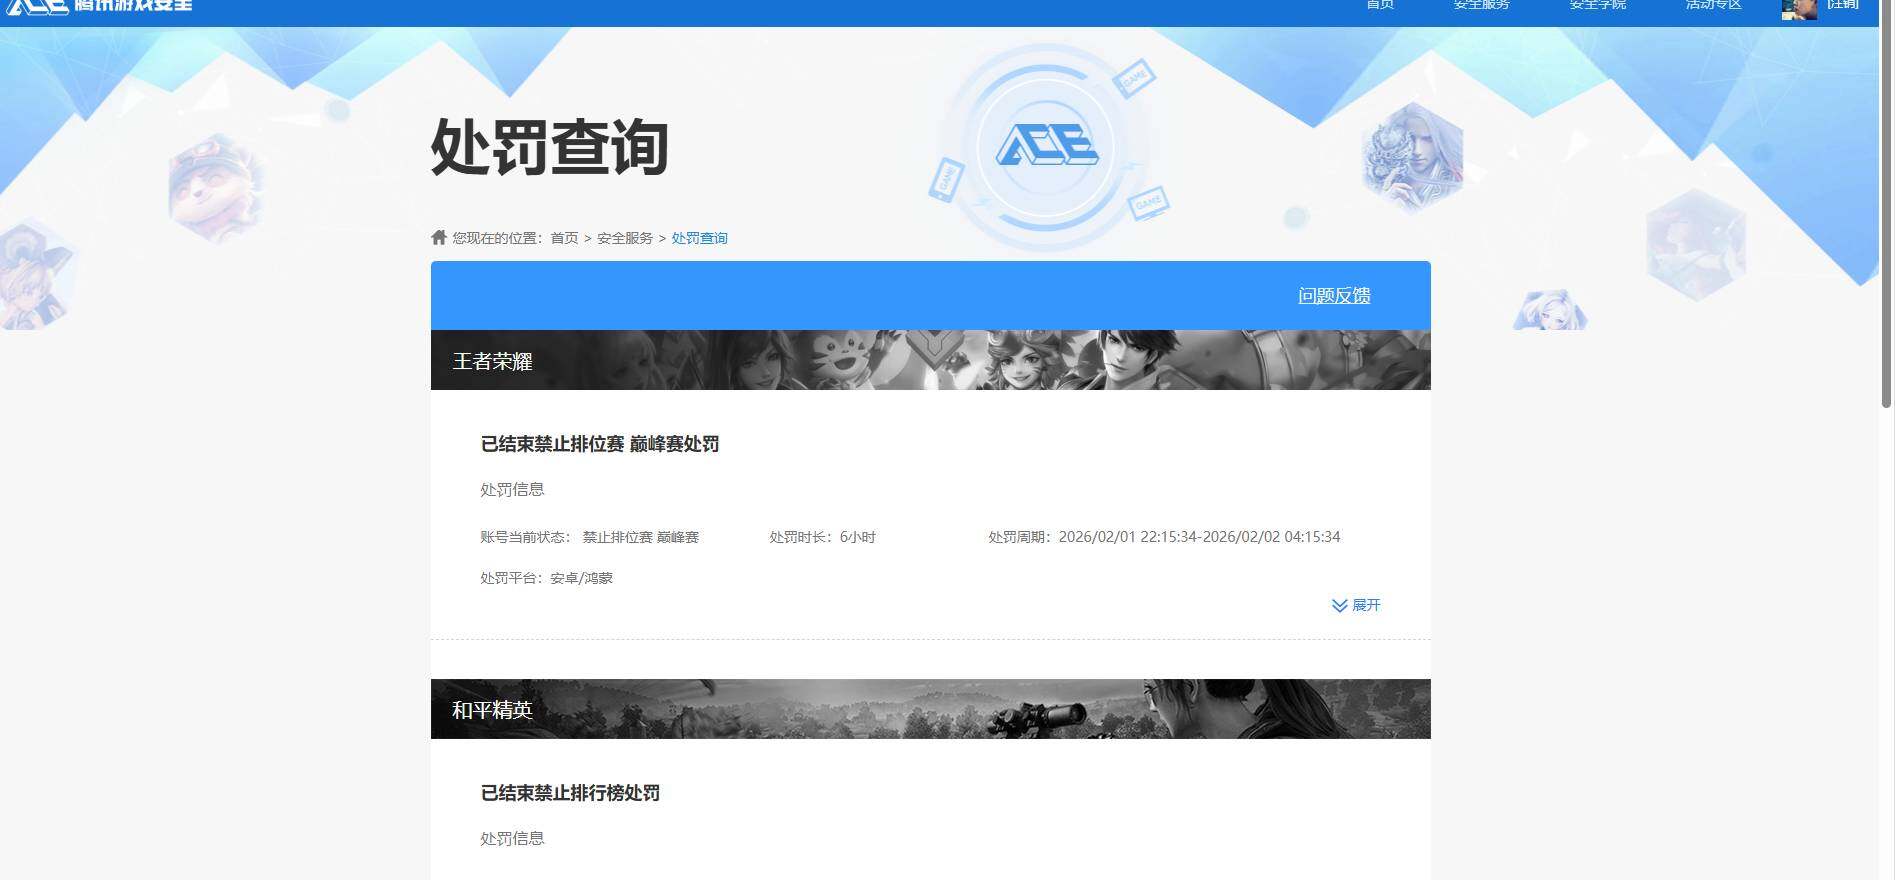Click 注销 to log out
1895x880 pixels.
tap(1843, 5)
